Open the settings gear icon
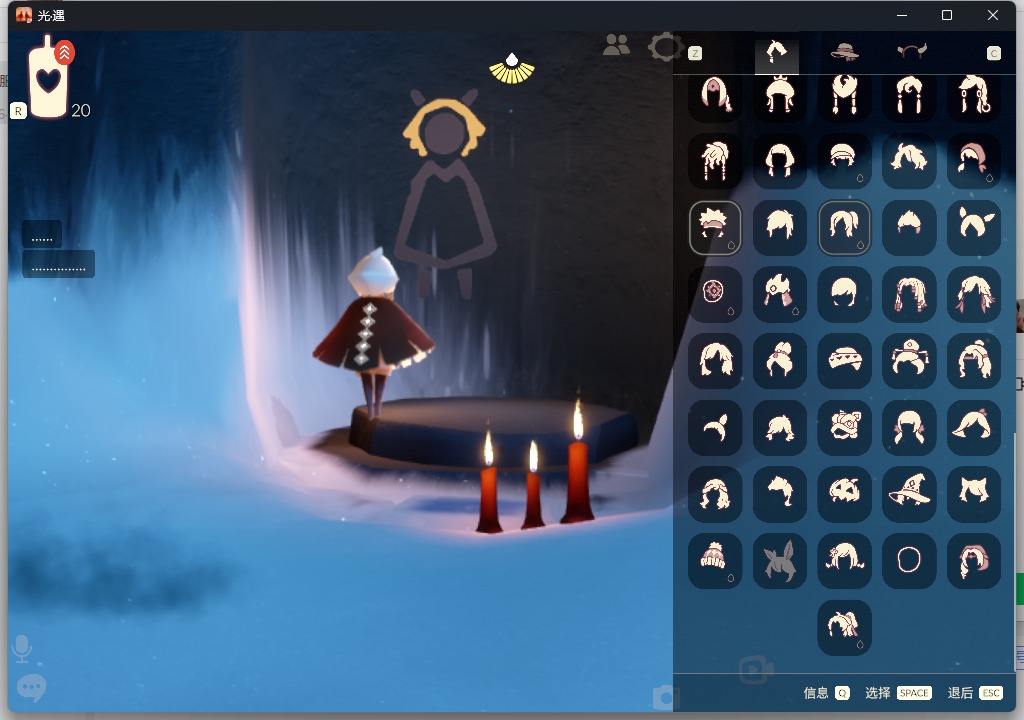1024x720 pixels. coord(665,47)
